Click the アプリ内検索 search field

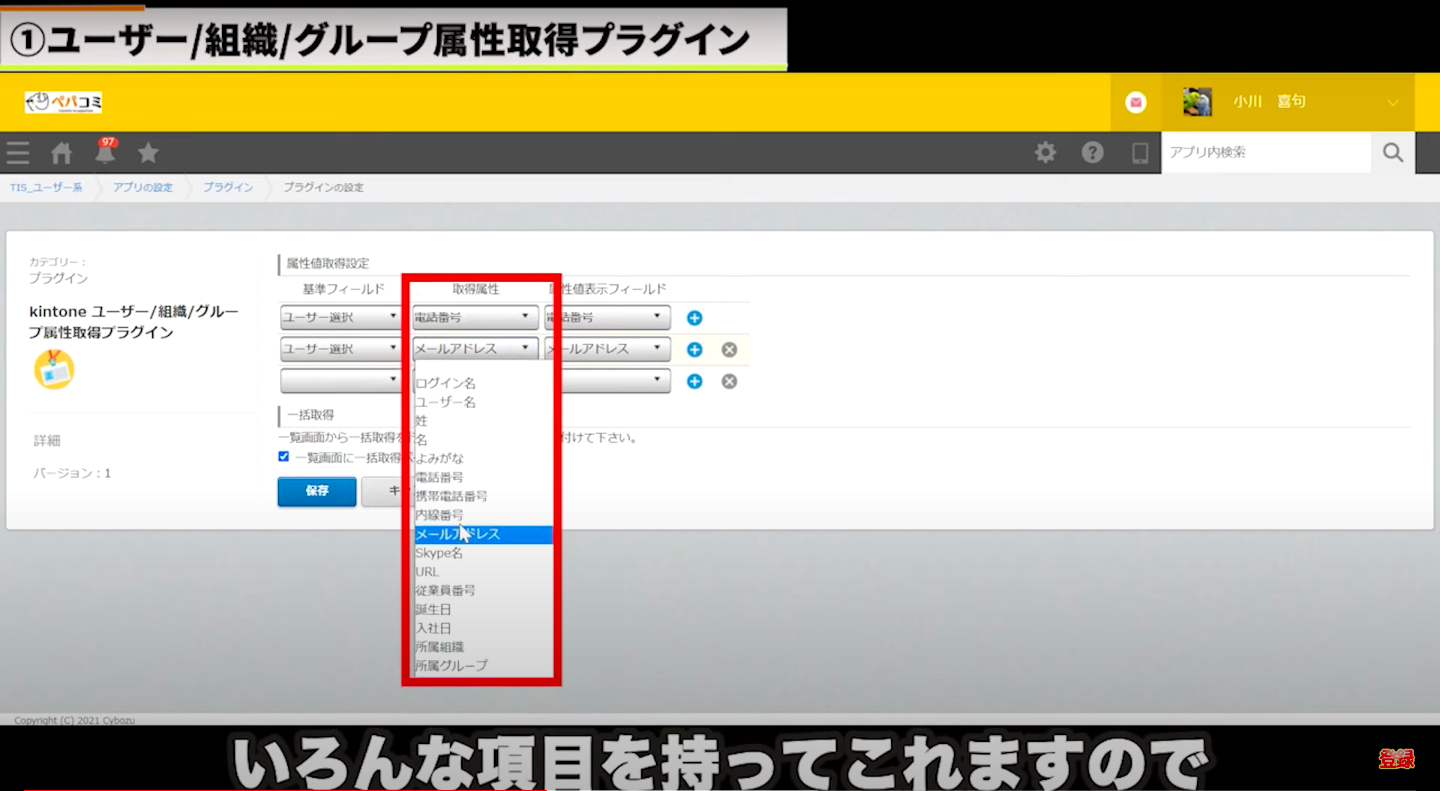point(1265,153)
